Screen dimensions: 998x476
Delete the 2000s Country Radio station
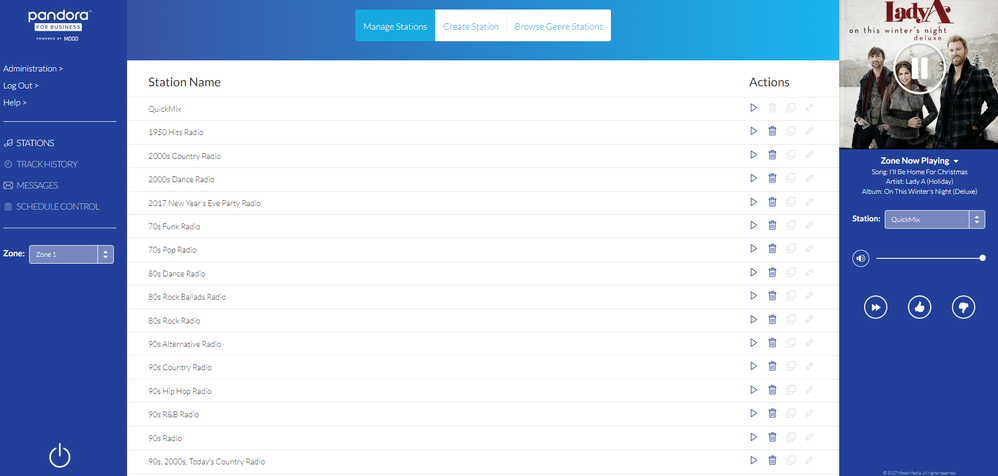coord(772,156)
